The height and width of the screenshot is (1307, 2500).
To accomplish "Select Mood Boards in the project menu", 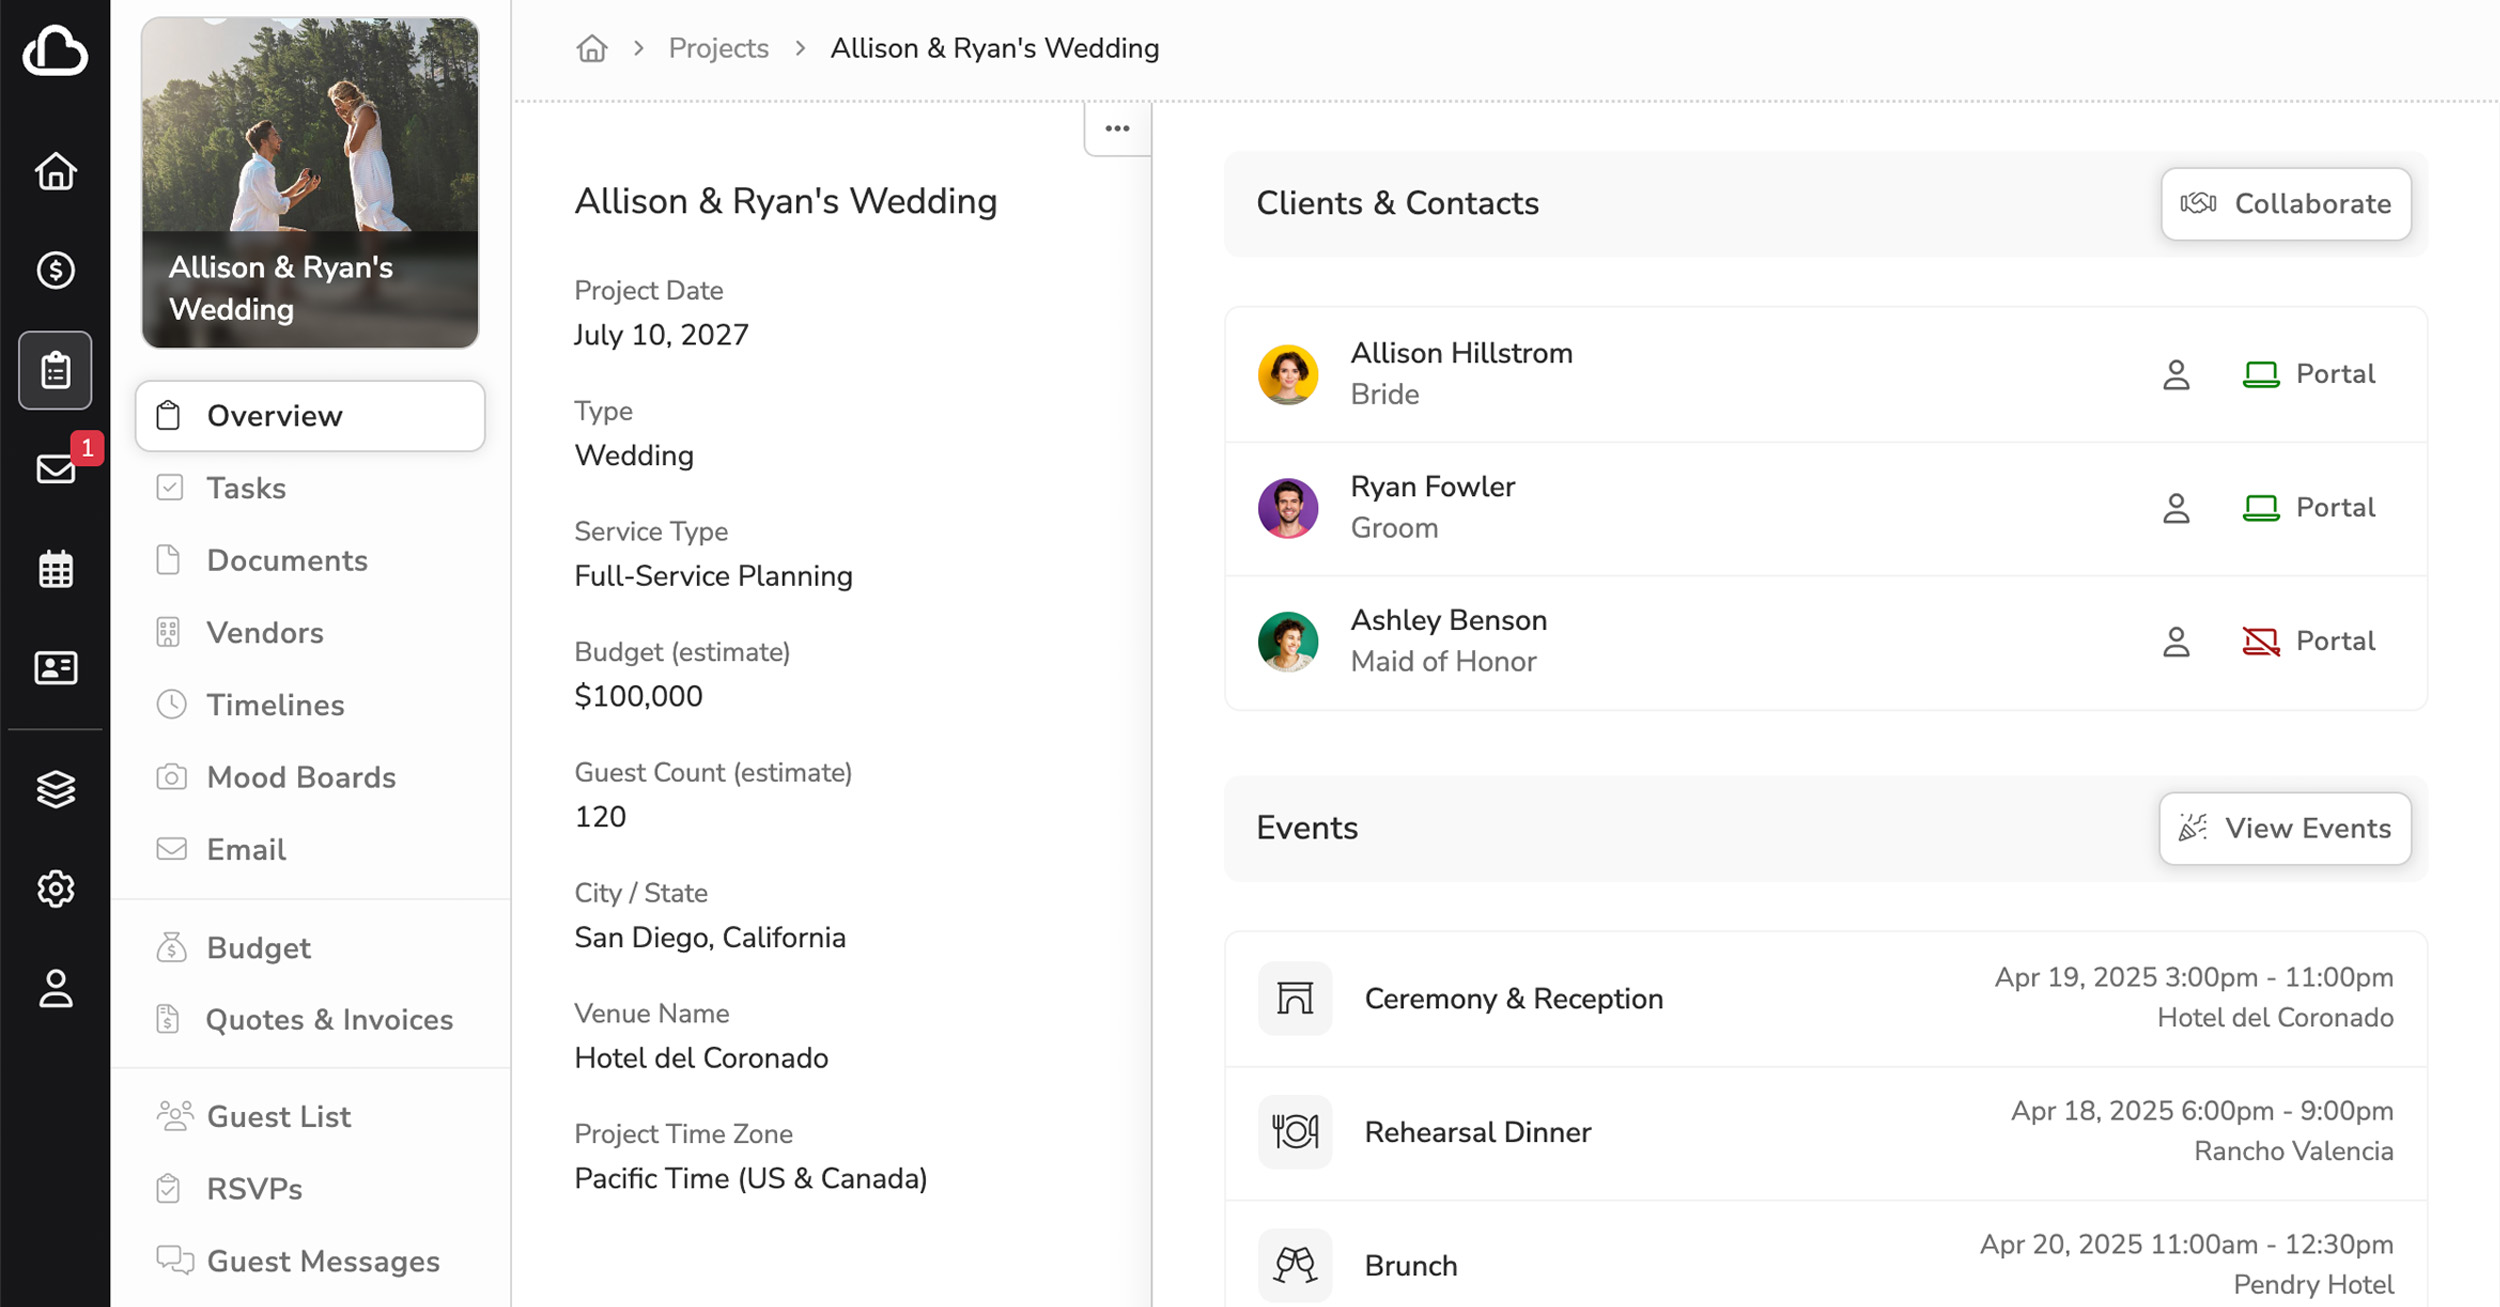I will point(301,777).
